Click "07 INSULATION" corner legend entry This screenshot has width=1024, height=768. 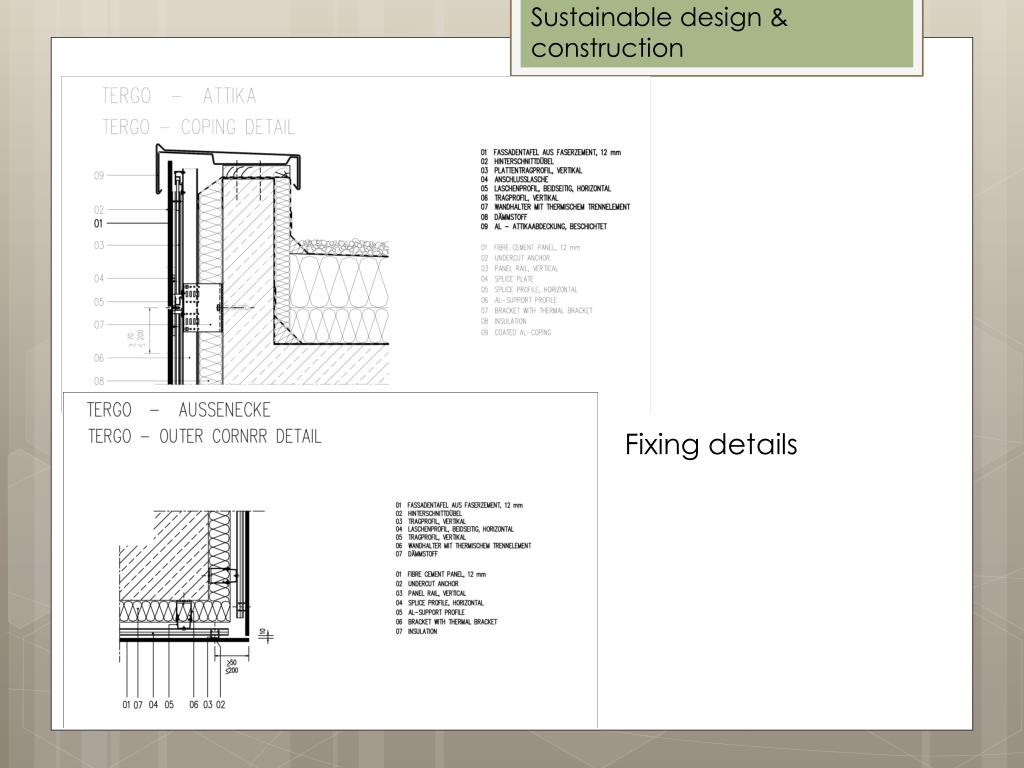click(x=417, y=632)
